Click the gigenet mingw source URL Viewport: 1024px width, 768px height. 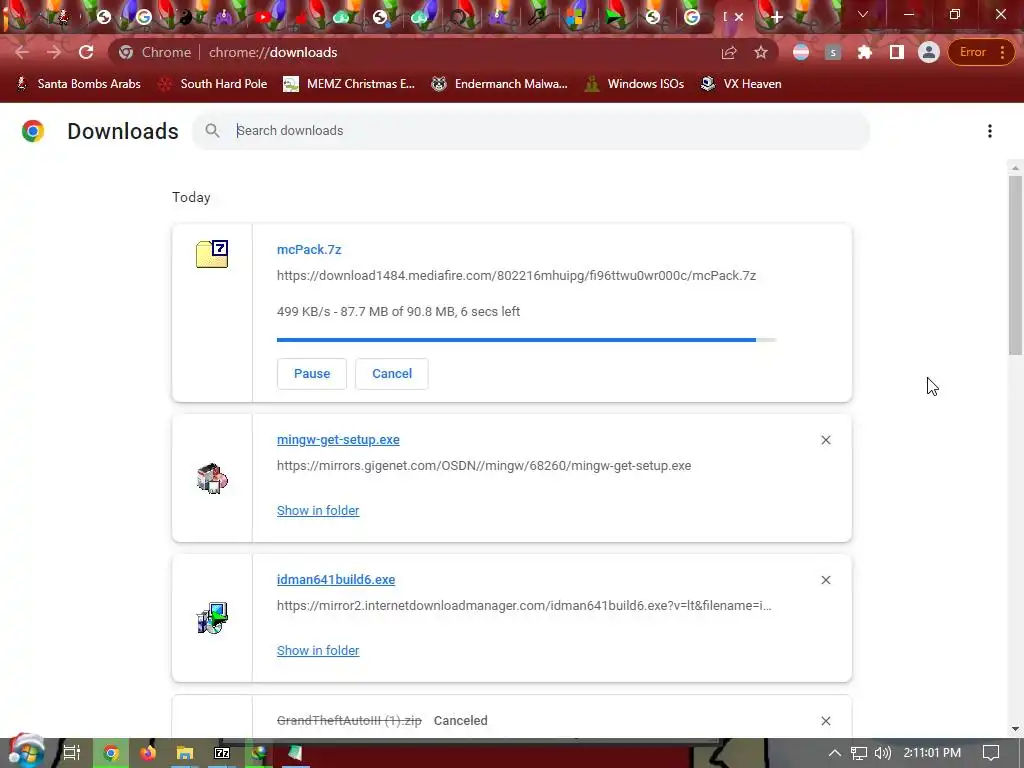(x=484, y=466)
